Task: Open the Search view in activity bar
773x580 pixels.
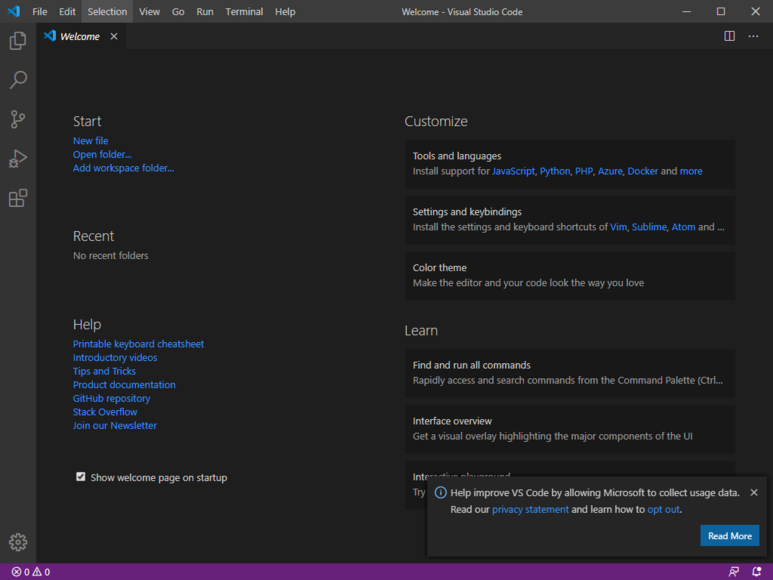Action: (x=18, y=80)
